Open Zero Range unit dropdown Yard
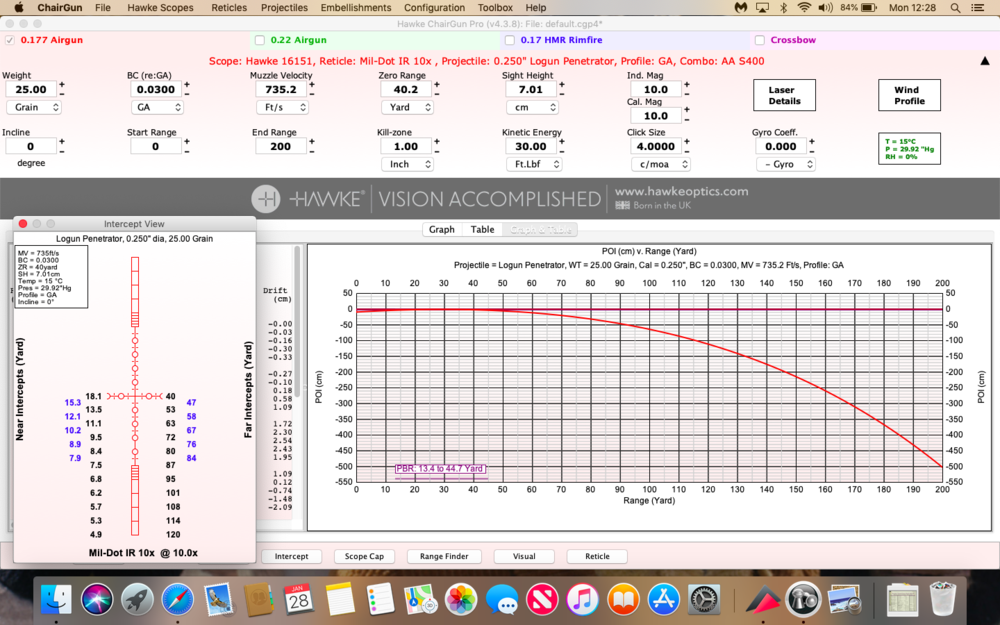The width and height of the screenshot is (1000, 625). click(407, 107)
